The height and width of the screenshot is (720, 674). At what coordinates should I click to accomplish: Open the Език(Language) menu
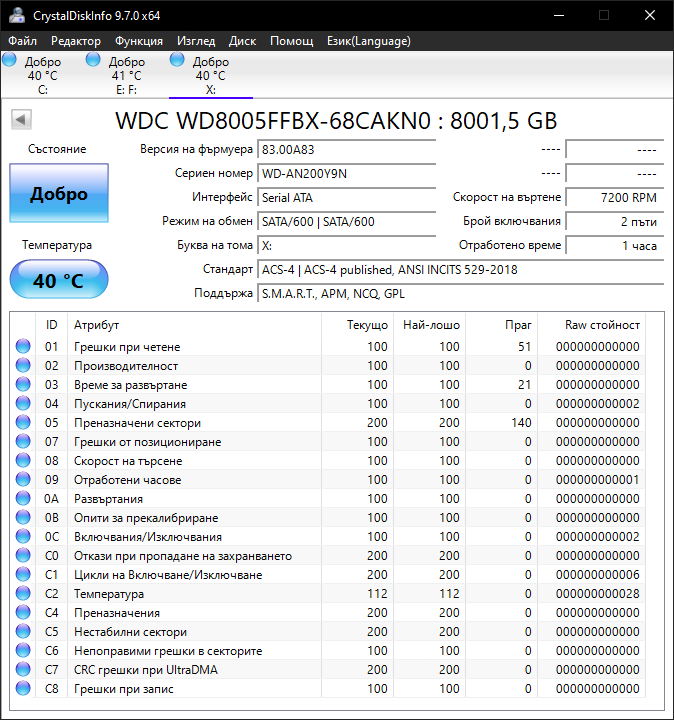point(369,41)
